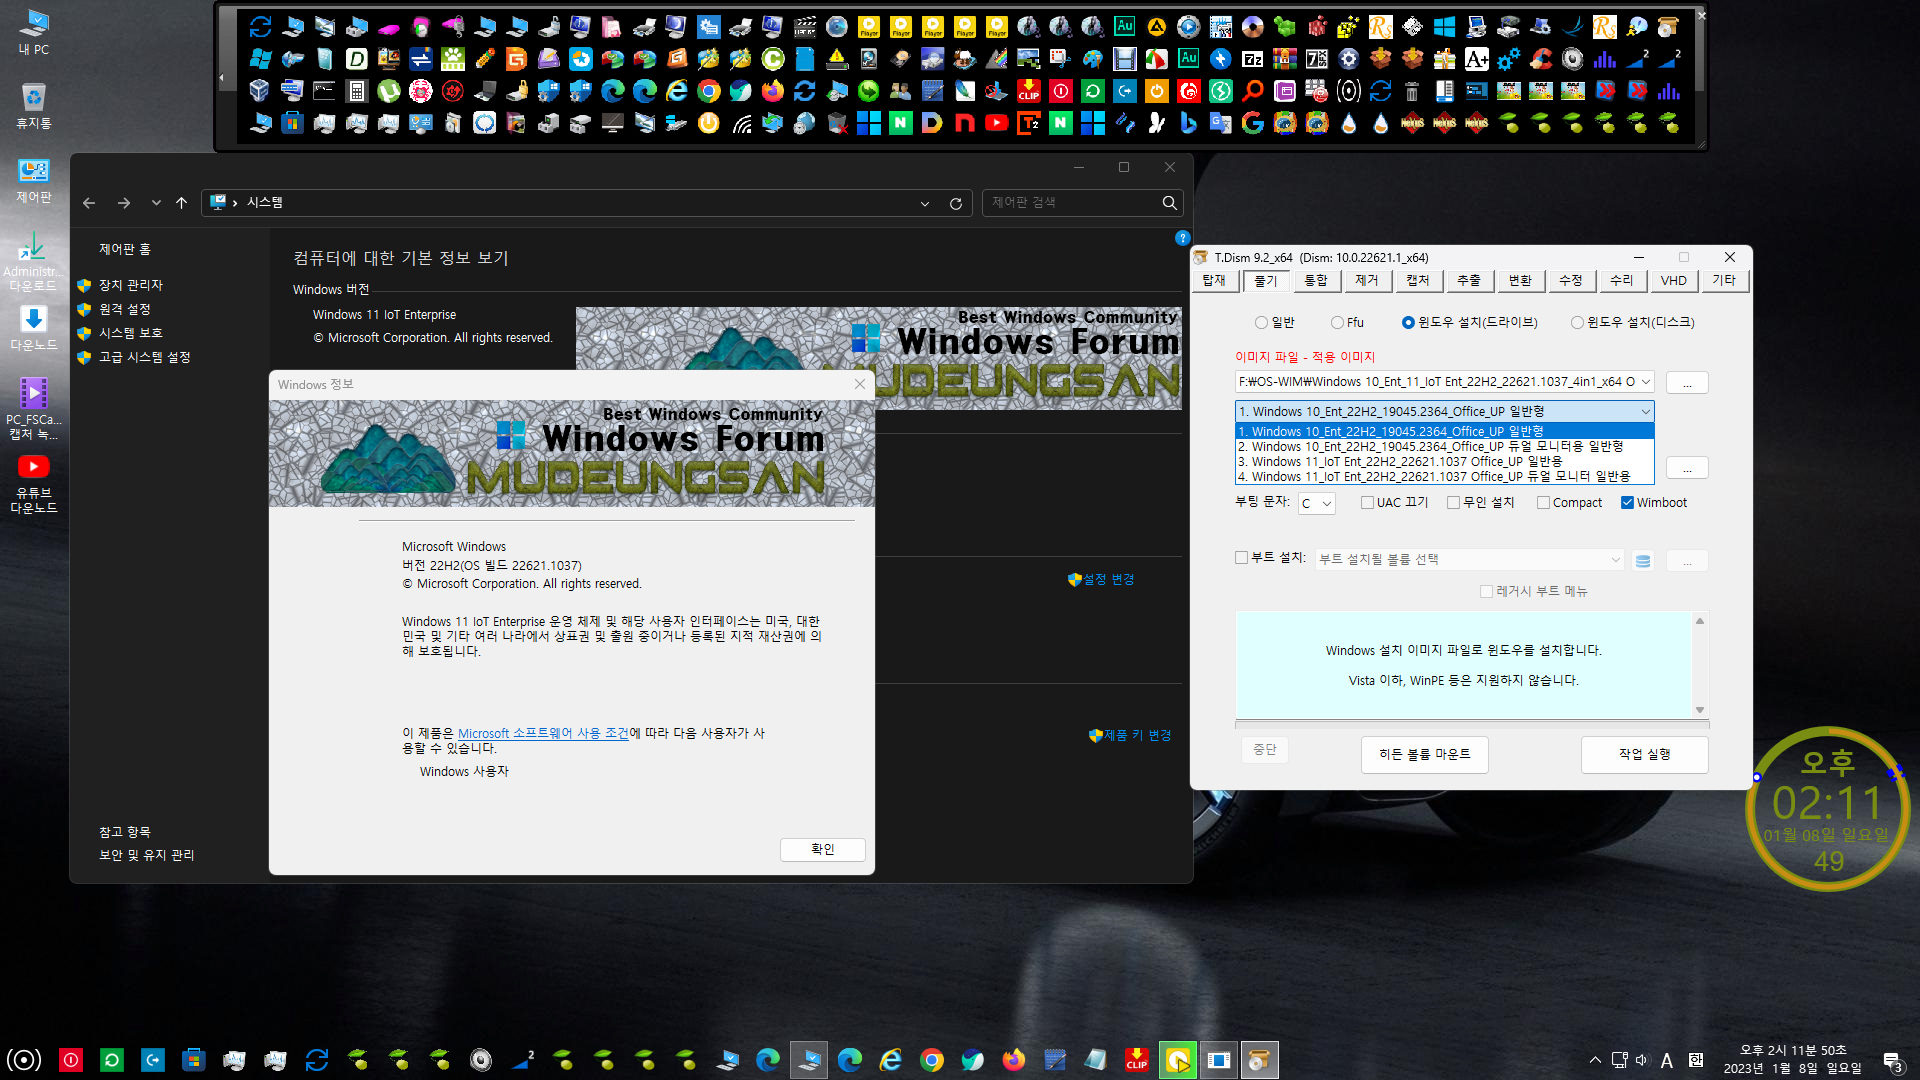This screenshot has width=1920, height=1080.
Task: Open recent locations chevron in System window
Action: coord(156,203)
